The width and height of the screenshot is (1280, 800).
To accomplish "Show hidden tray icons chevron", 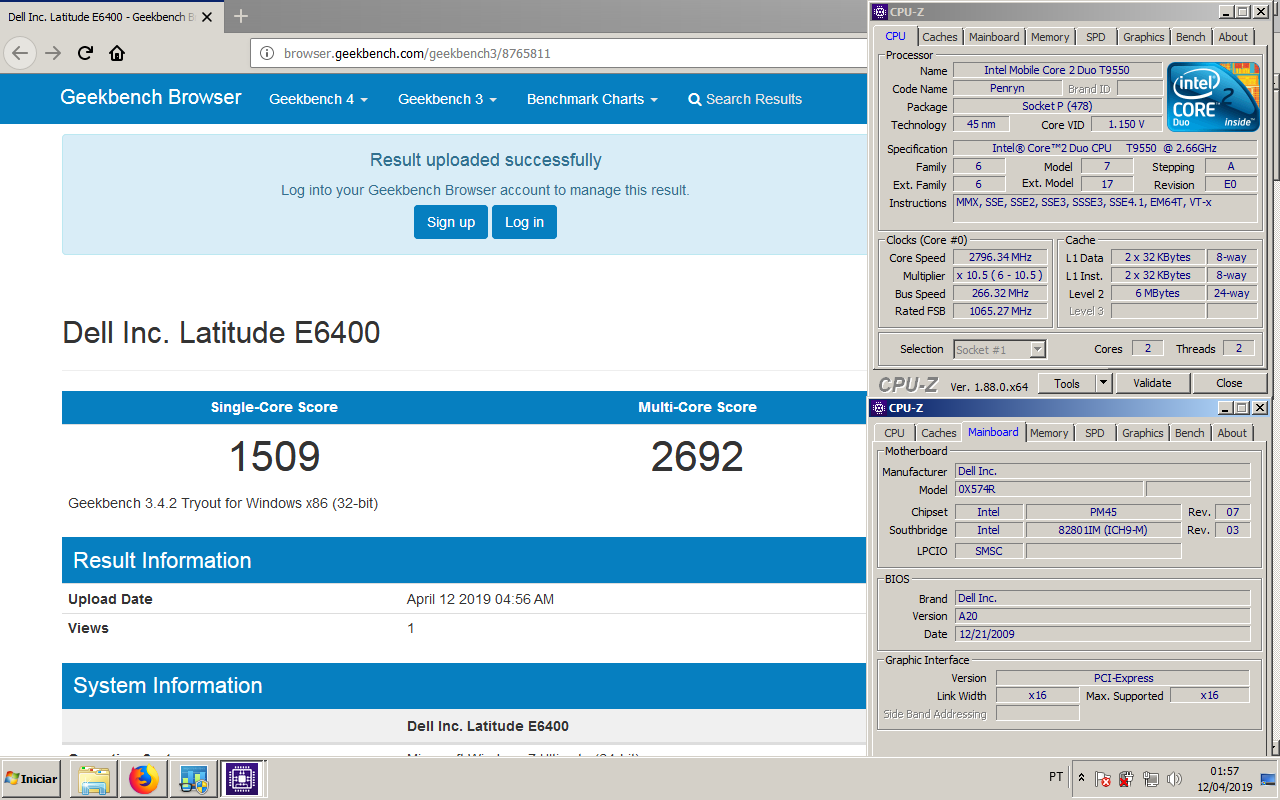I will [1081, 778].
